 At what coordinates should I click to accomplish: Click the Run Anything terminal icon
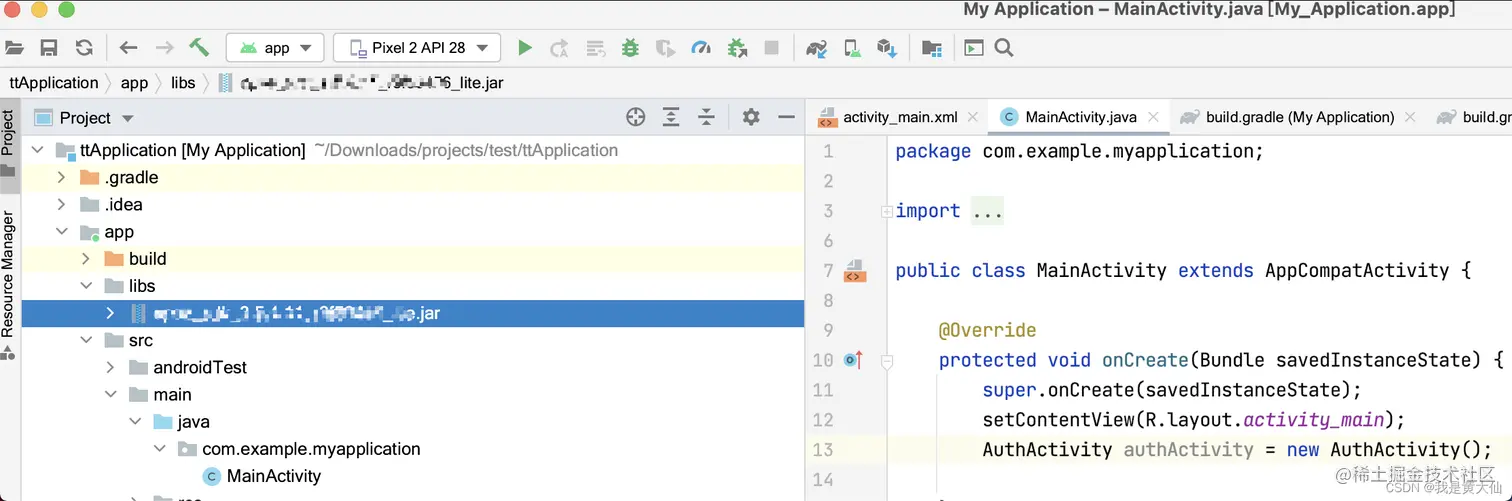coord(974,48)
